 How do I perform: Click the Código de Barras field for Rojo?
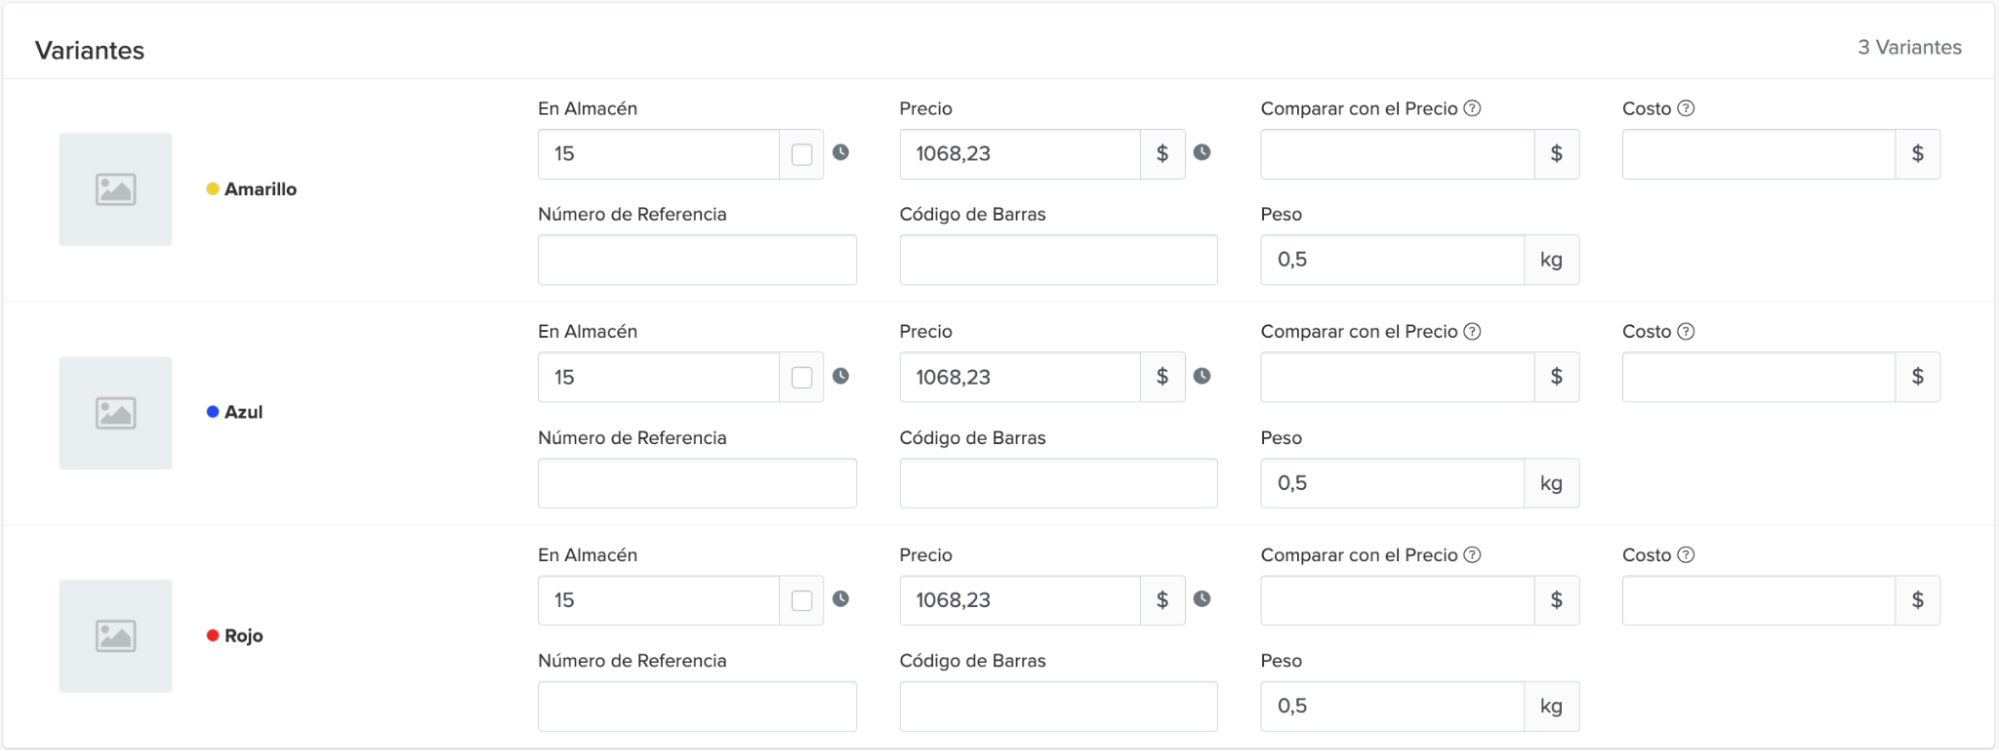click(x=1057, y=706)
